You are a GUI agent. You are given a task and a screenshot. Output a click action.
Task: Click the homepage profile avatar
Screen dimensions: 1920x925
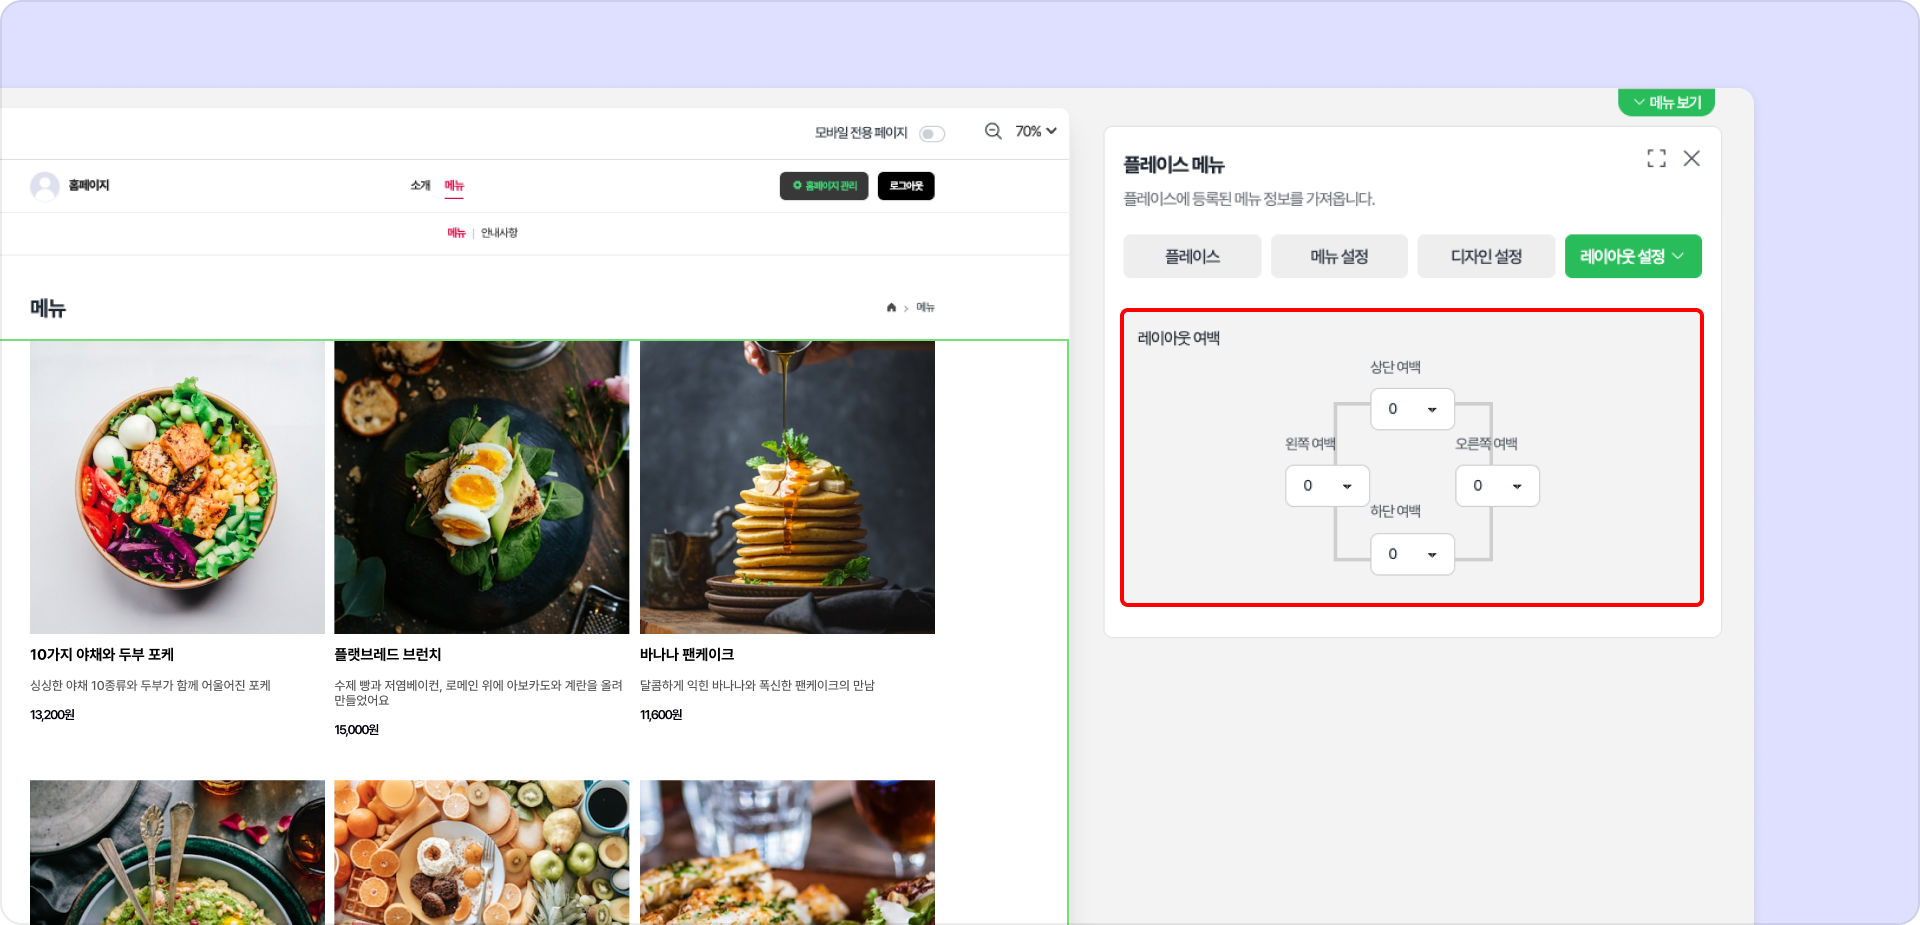44,186
